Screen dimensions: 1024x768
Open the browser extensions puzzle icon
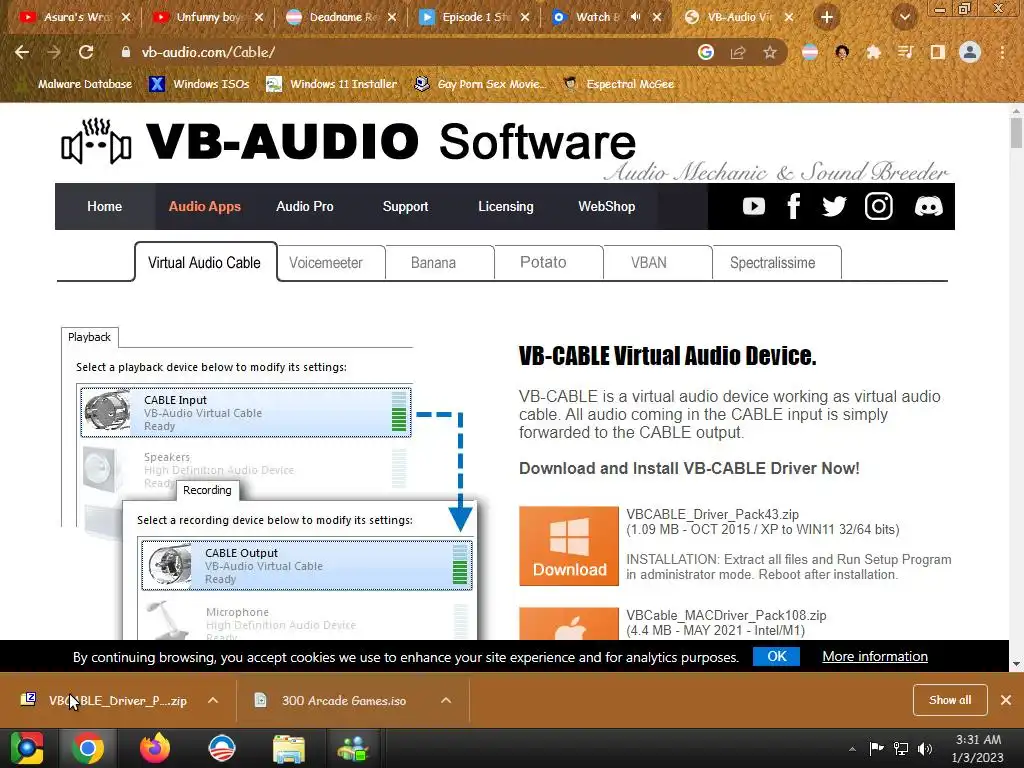873,52
